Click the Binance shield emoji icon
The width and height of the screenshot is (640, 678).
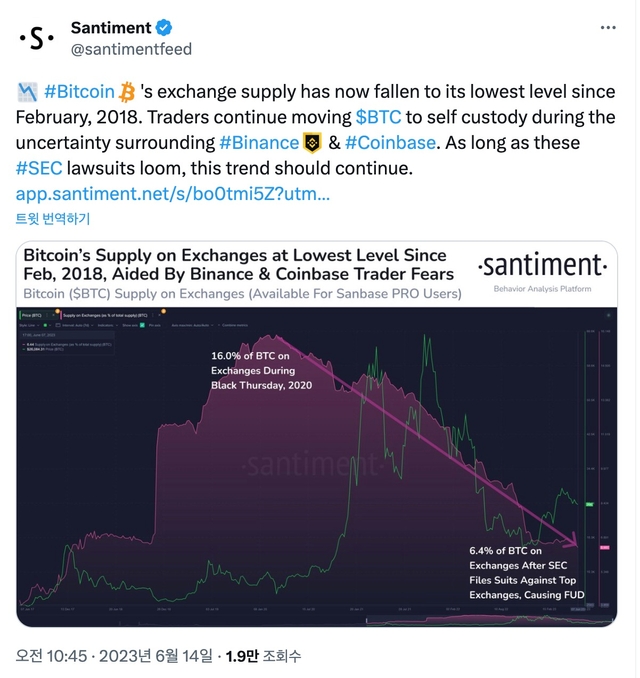pos(314,143)
